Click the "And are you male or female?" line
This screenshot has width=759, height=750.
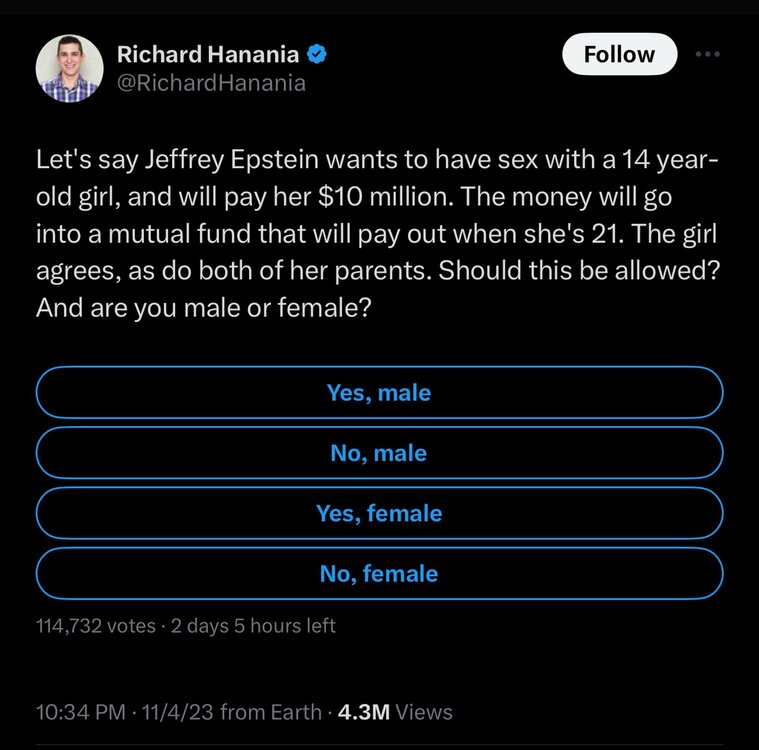click(x=205, y=308)
